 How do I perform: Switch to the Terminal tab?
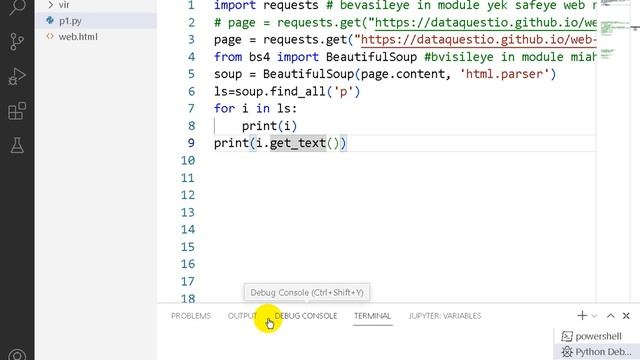(x=373, y=316)
